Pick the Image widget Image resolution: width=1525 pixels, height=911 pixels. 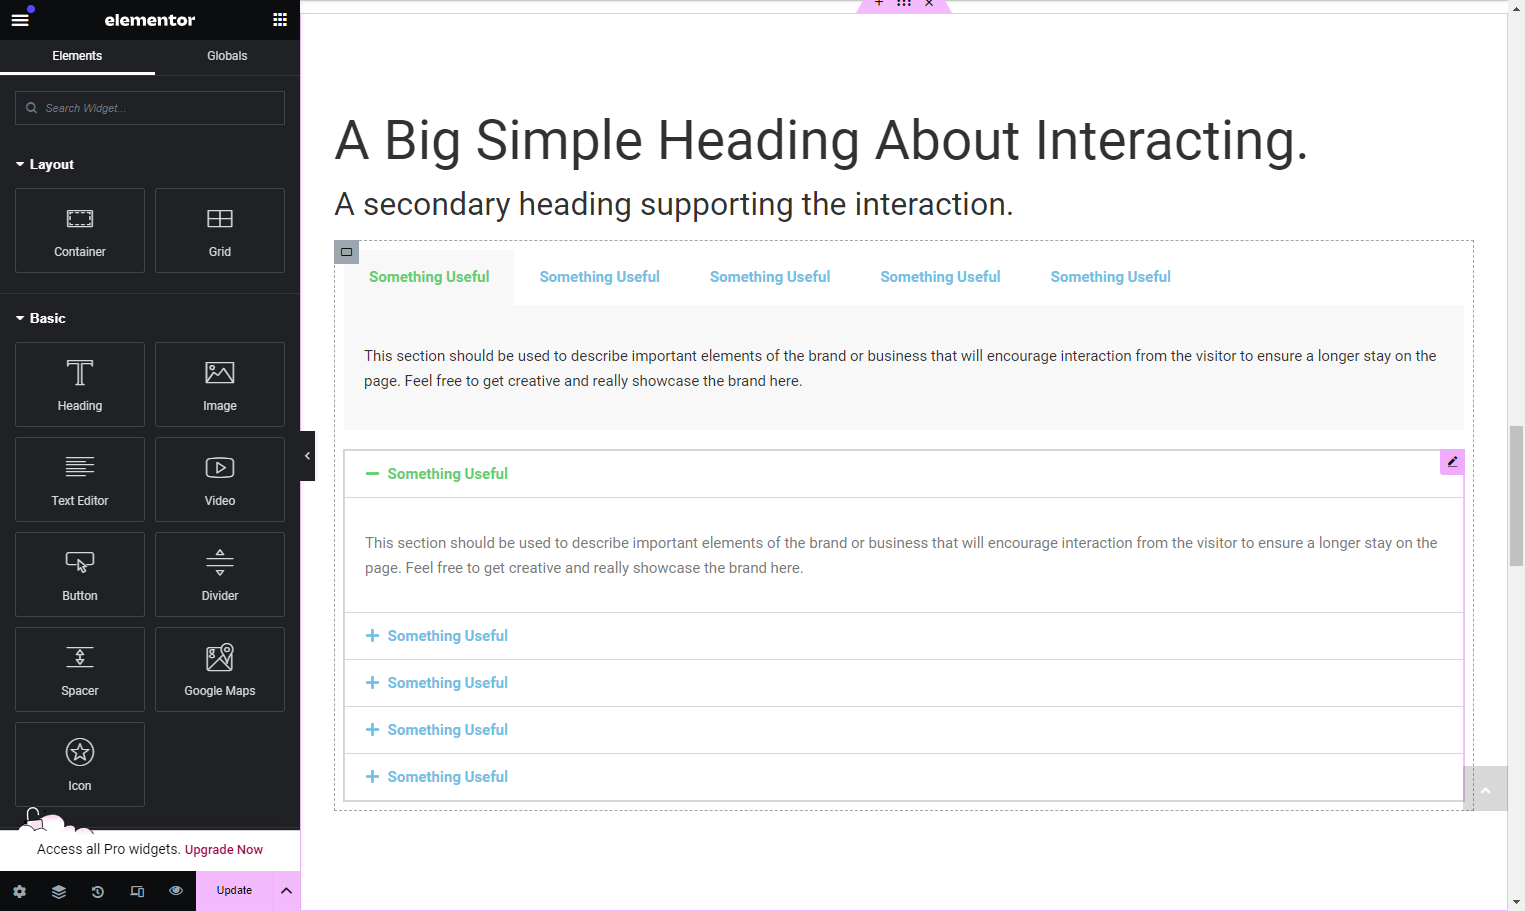tap(220, 384)
